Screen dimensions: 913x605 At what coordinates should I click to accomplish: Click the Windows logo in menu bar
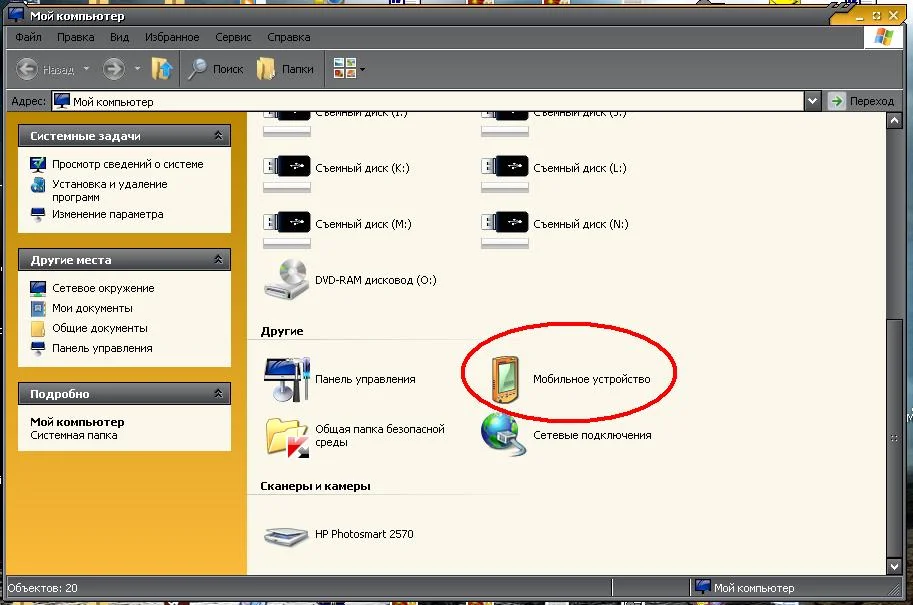pyautogui.click(x=883, y=37)
